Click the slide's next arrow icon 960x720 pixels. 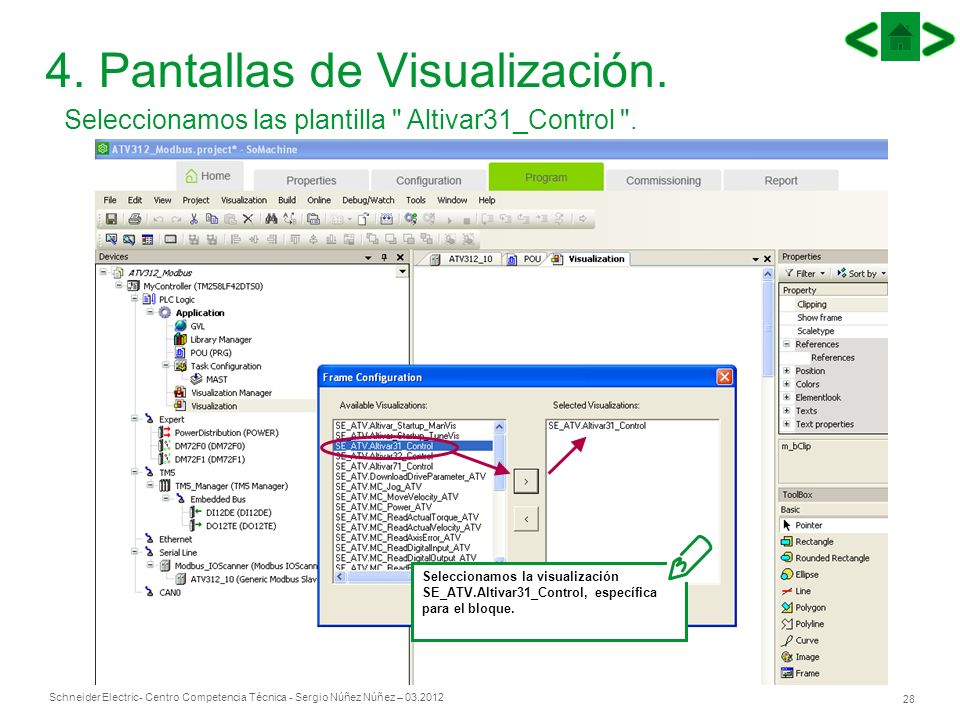click(938, 38)
